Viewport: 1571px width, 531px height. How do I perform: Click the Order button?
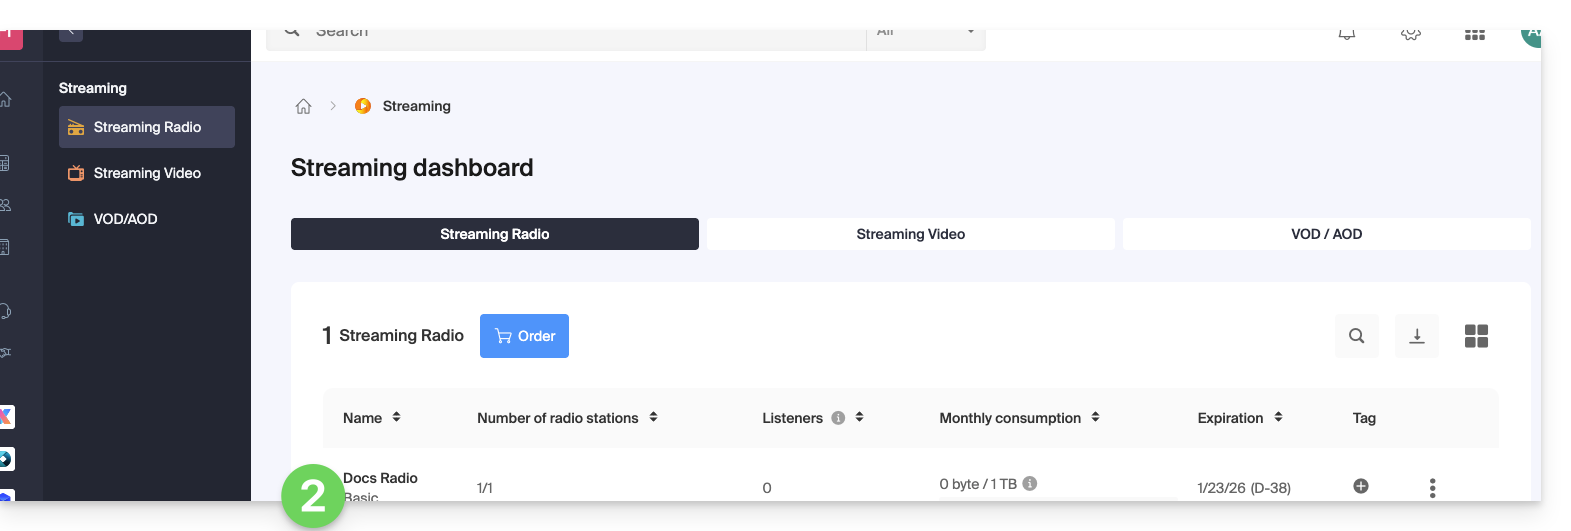click(x=524, y=336)
